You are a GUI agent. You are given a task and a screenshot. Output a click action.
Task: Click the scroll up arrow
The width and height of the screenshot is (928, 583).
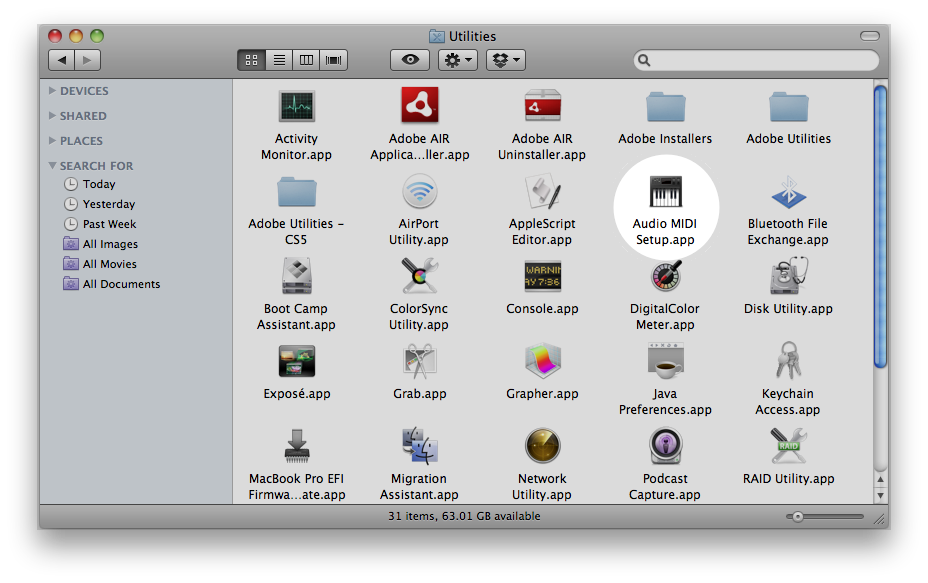[x=881, y=479]
